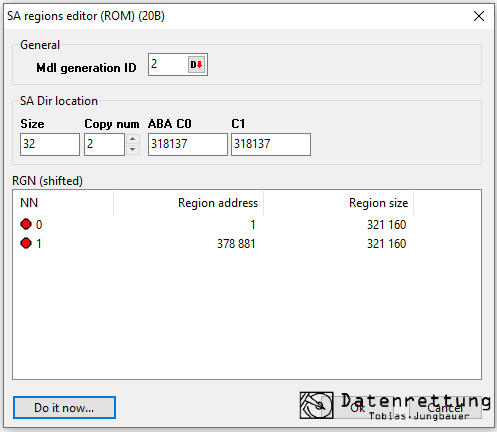The width and height of the screenshot is (497, 432).
Task: Sort by the NN column header
Action: [63, 203]
